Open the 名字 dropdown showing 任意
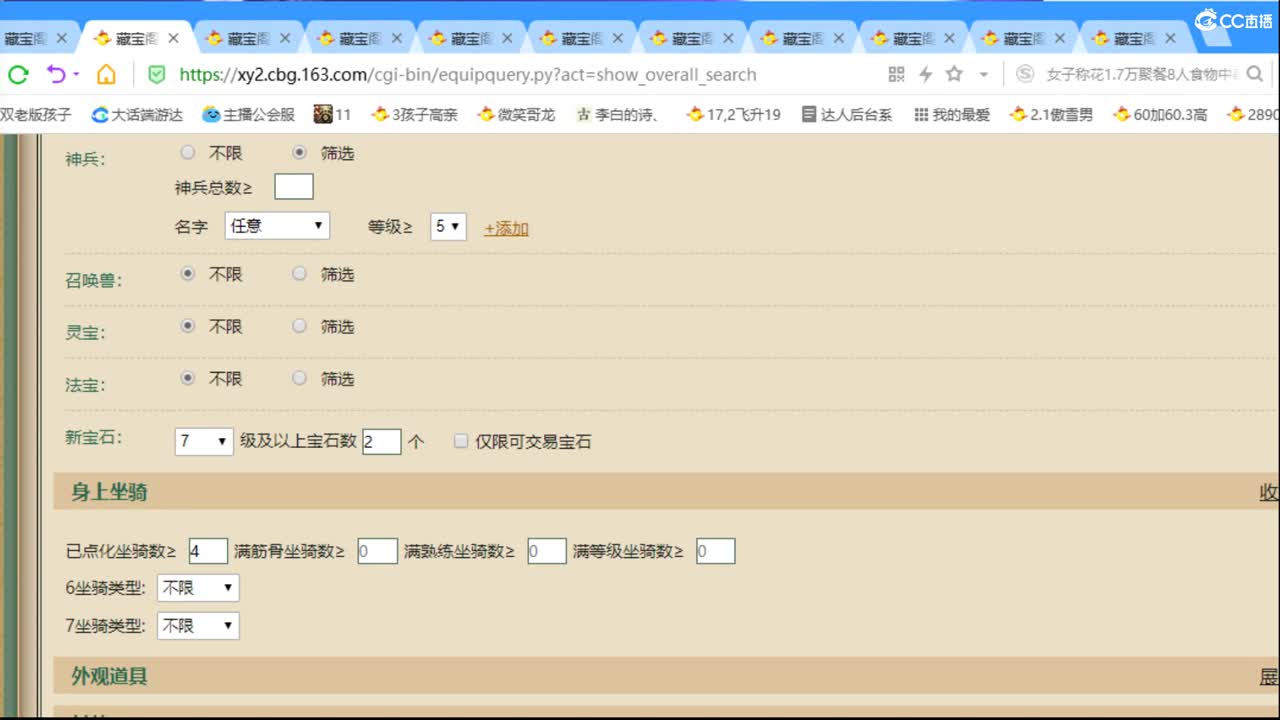This screenshot has width=1280, height=720. pos(277,226)
